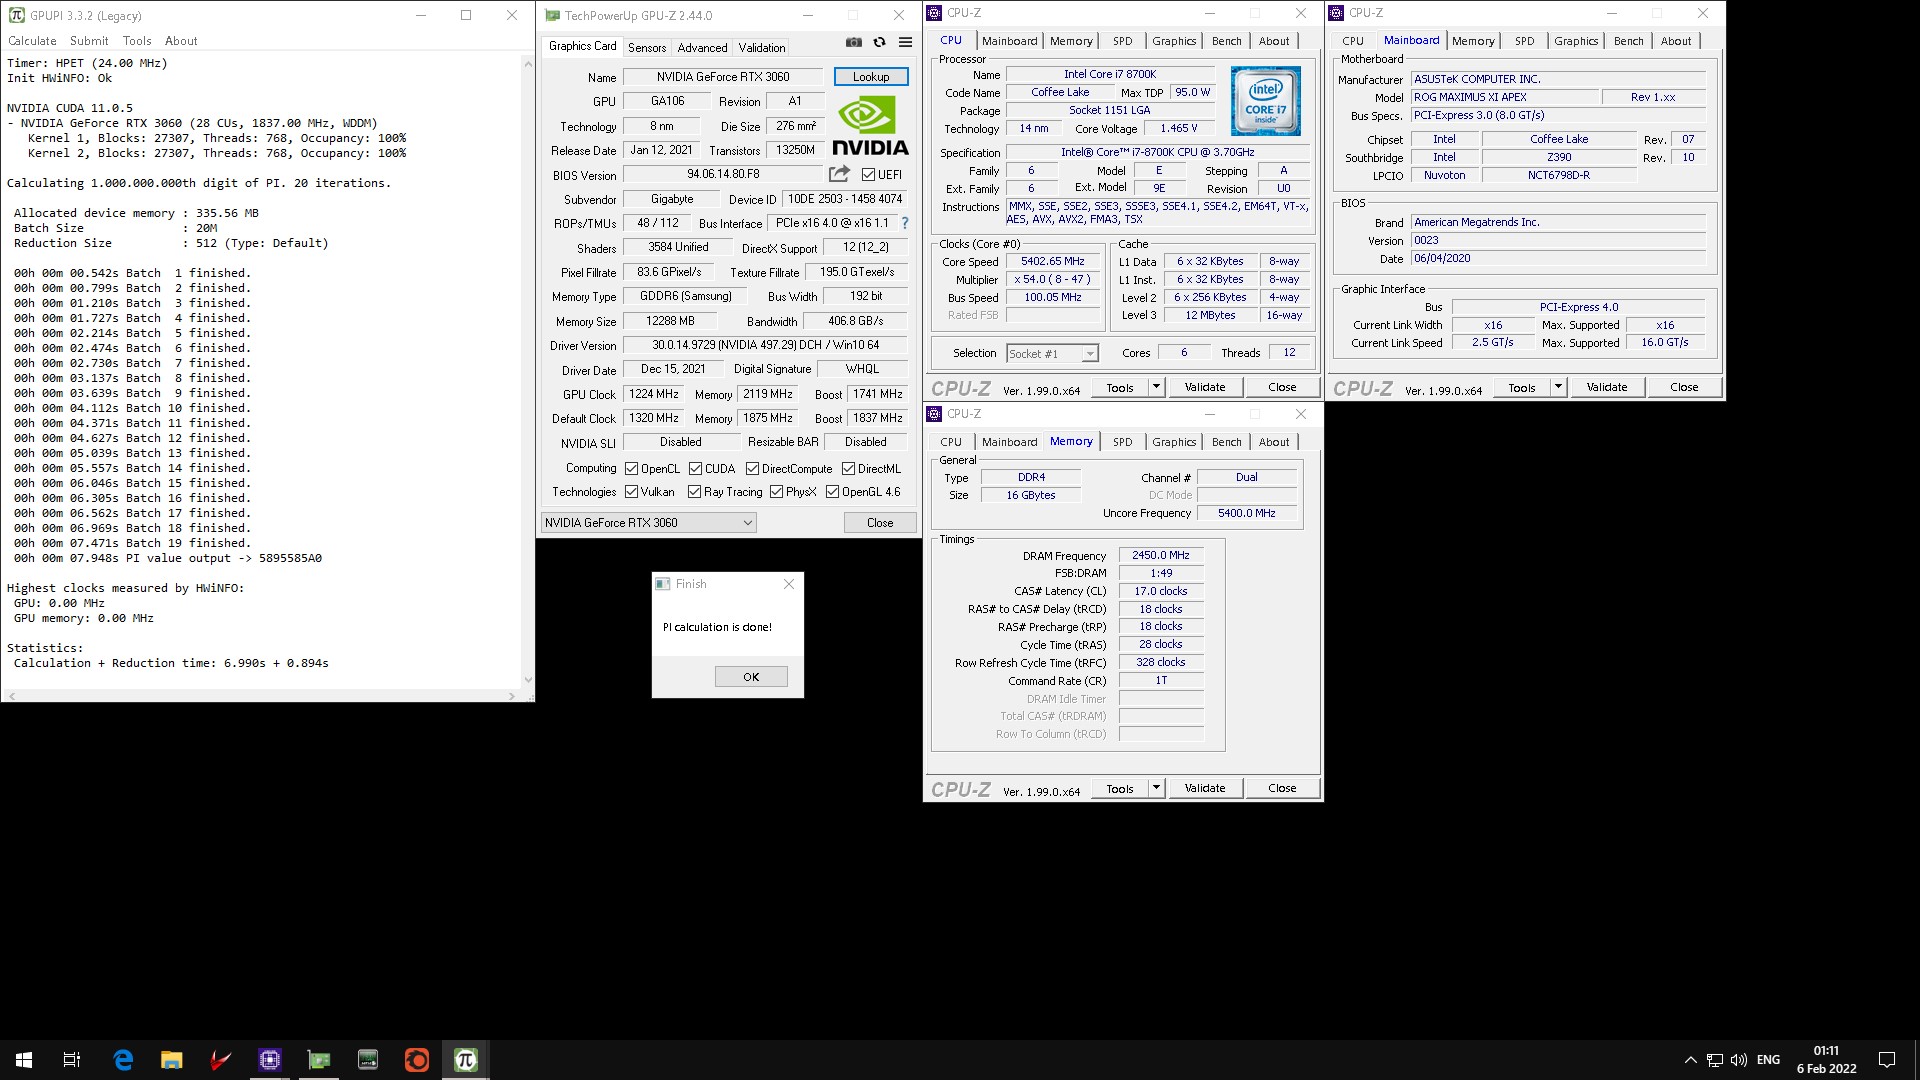Switch to GPUPI taskbar icon
1920x1080 pixels.
pos(466,1060)
